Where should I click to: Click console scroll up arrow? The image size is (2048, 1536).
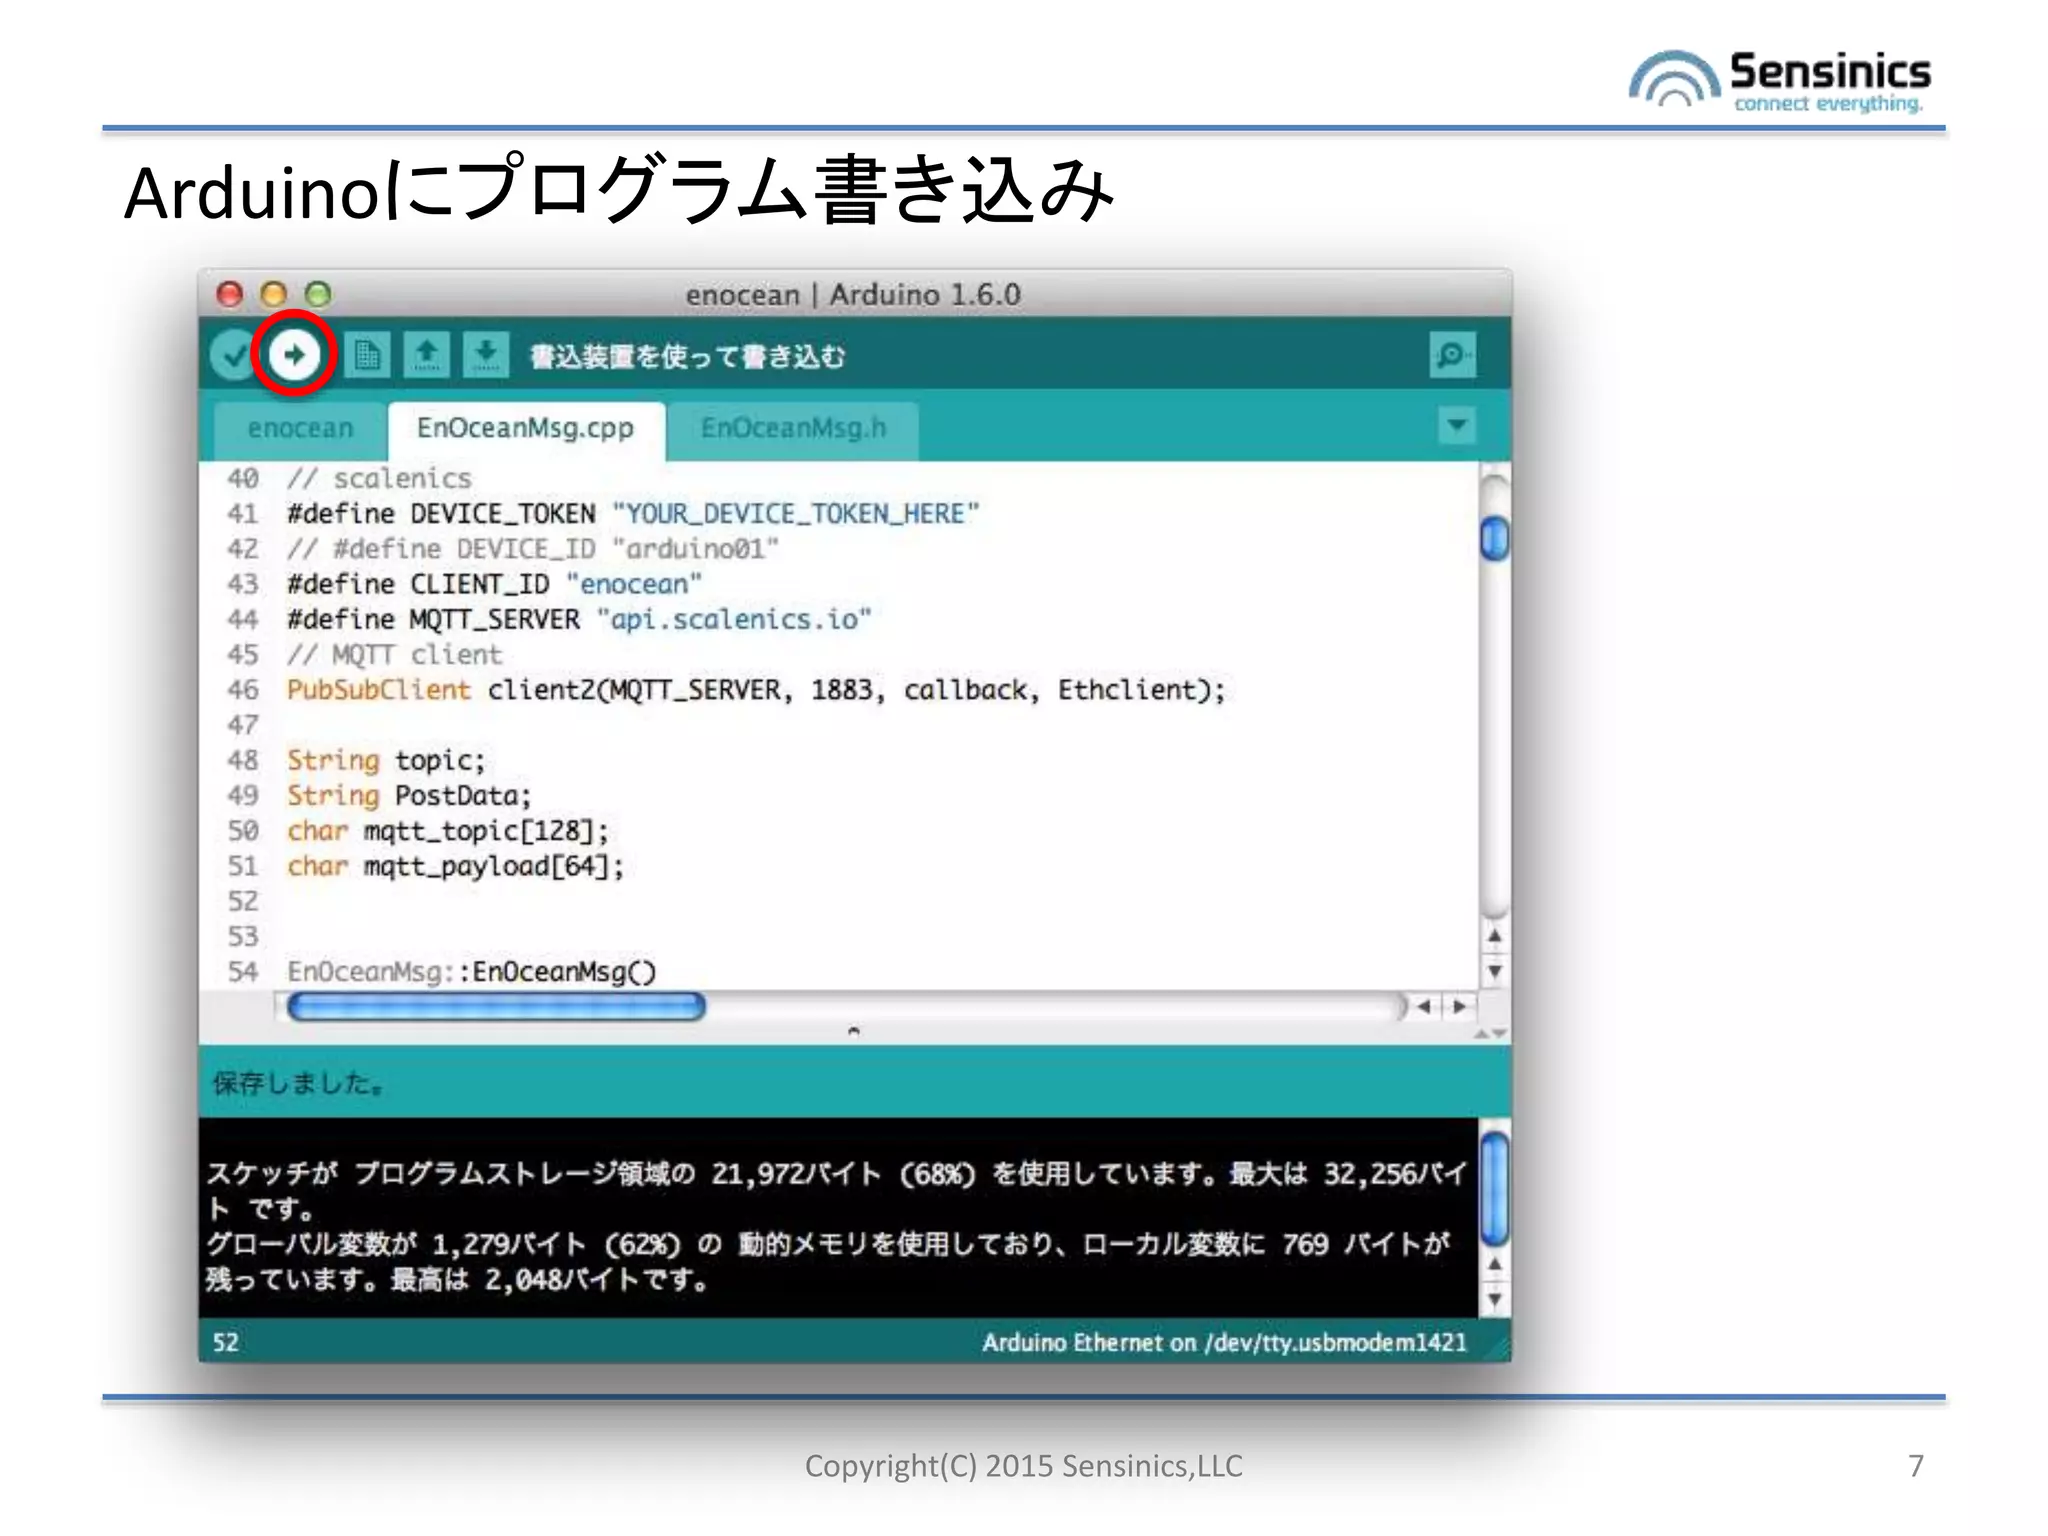1494,1264
